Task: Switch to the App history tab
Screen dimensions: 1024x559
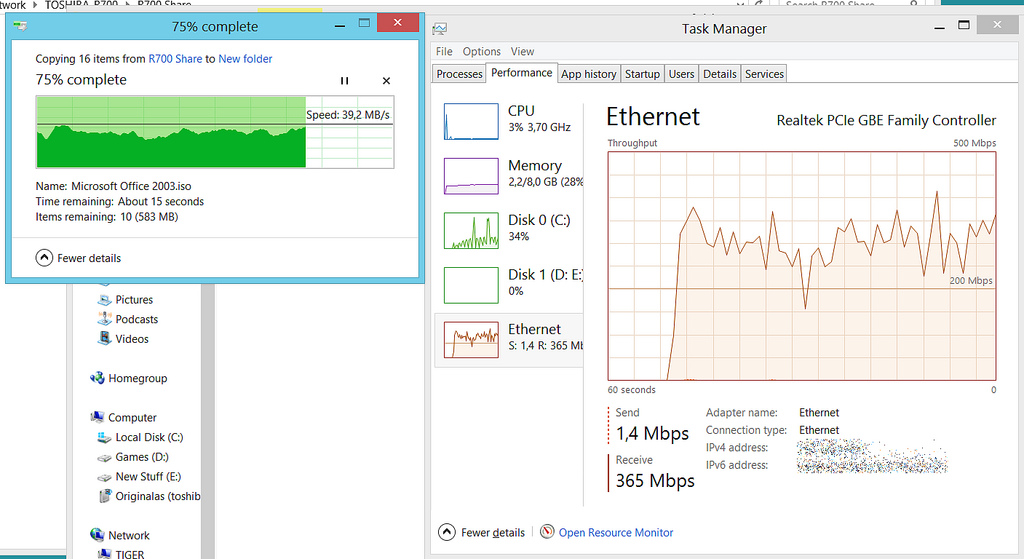Action: (x=588, y=74)
